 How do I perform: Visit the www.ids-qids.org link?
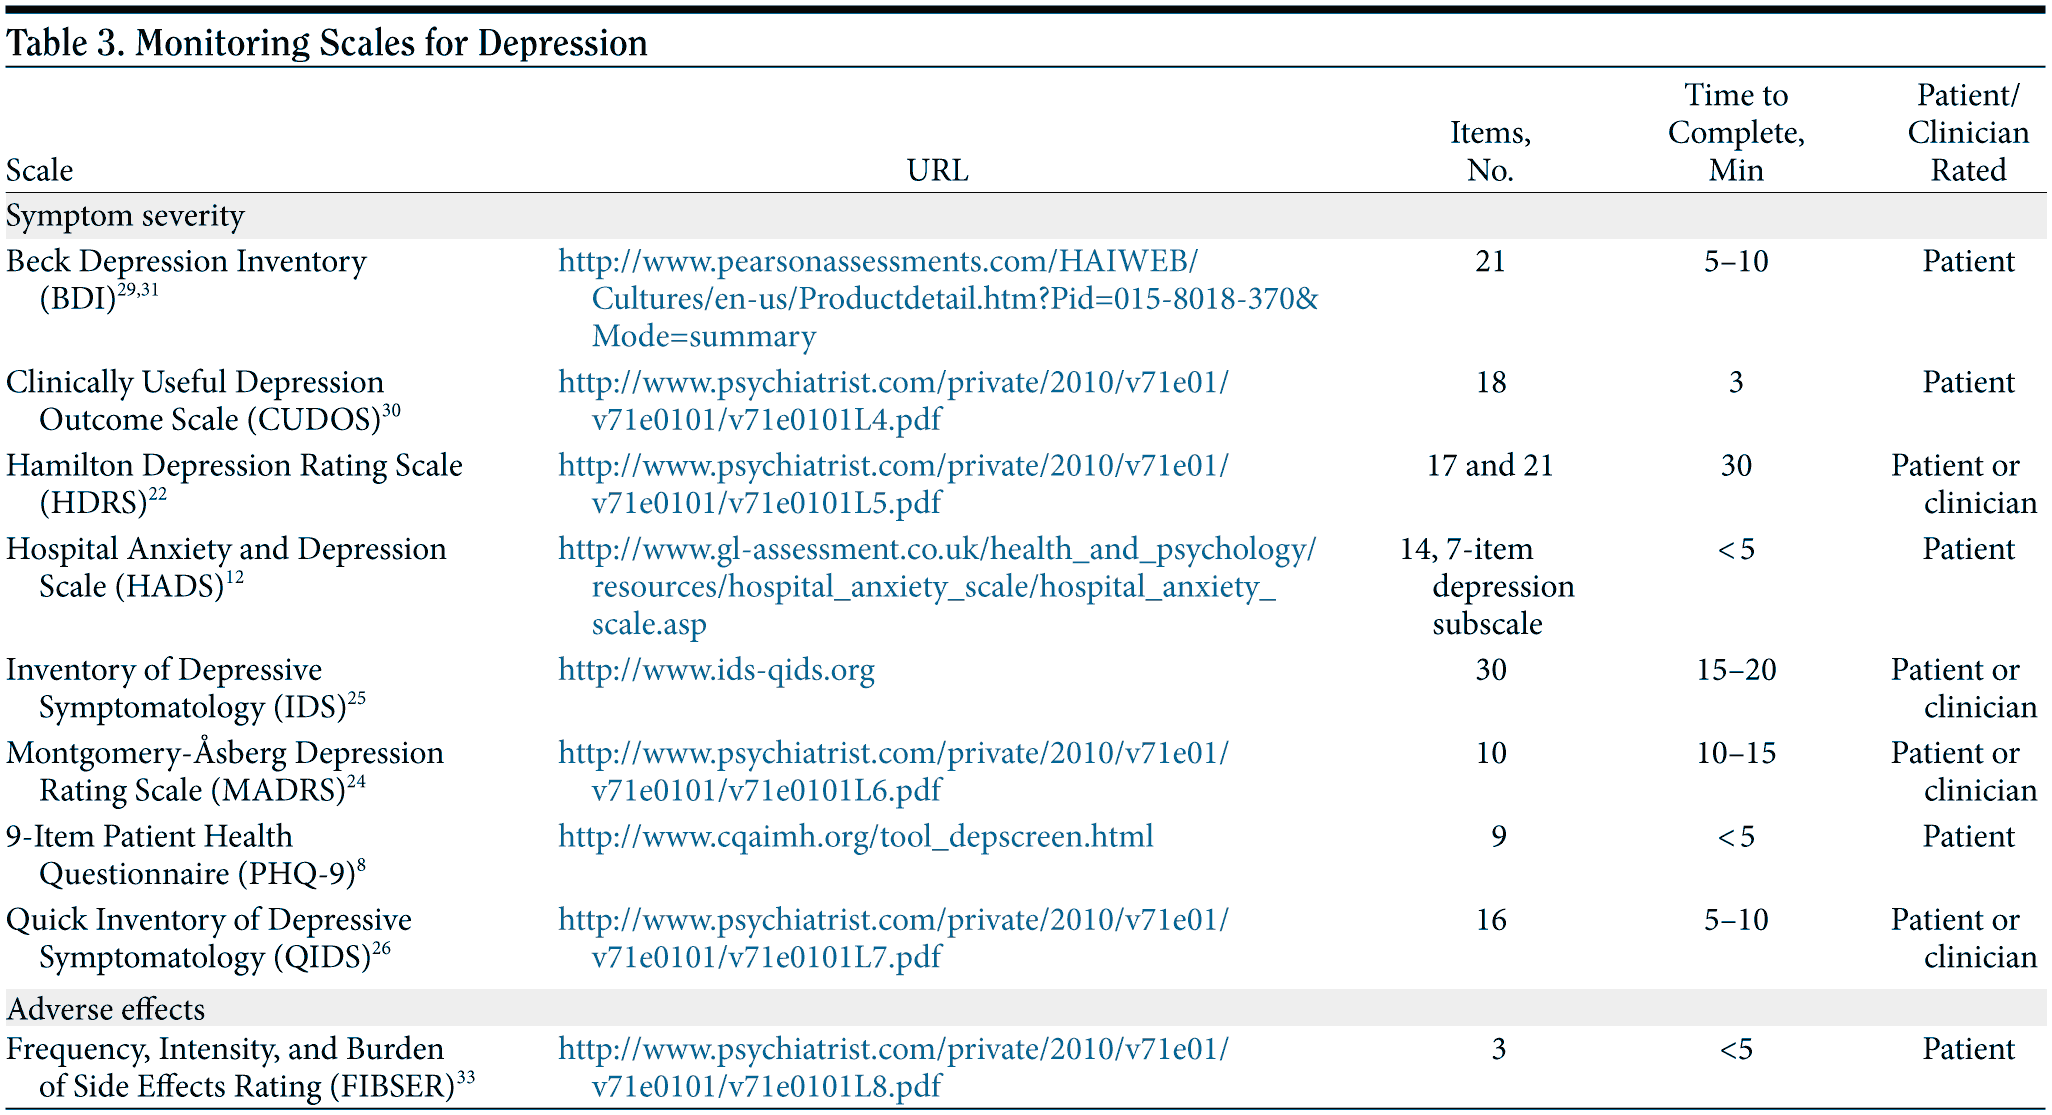(716, 670)
